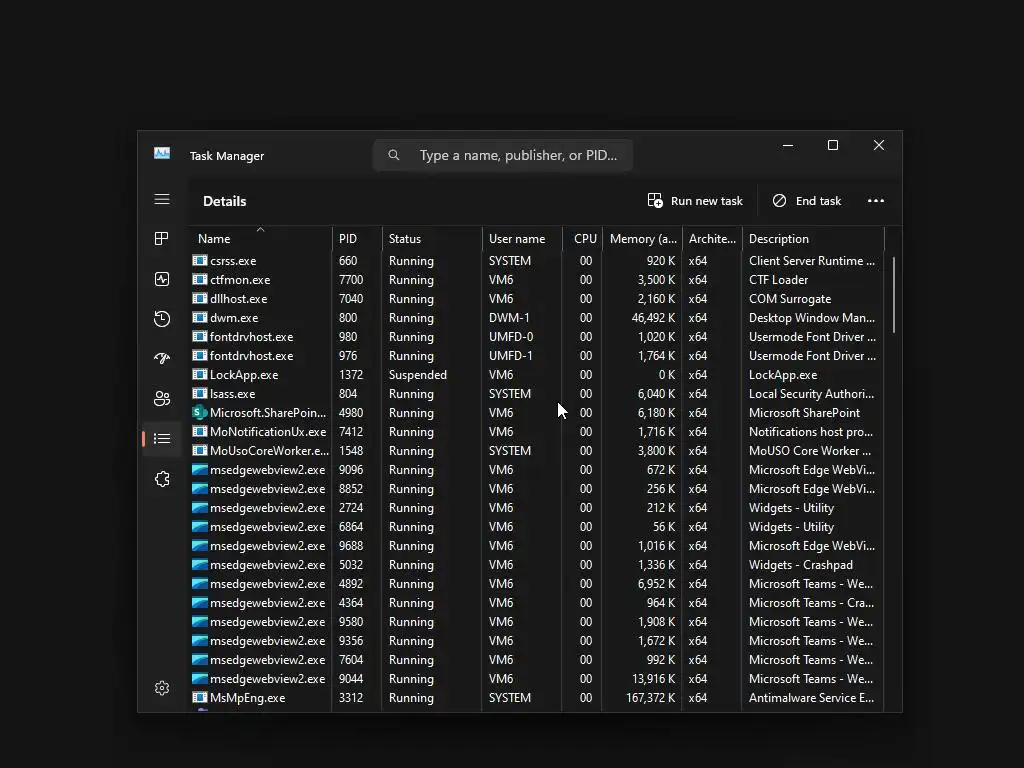Select the MoUsoCoreWorker.exe process name
Image resolution: width=1024 pixels, height=768 pixels.
coord(269,451)
